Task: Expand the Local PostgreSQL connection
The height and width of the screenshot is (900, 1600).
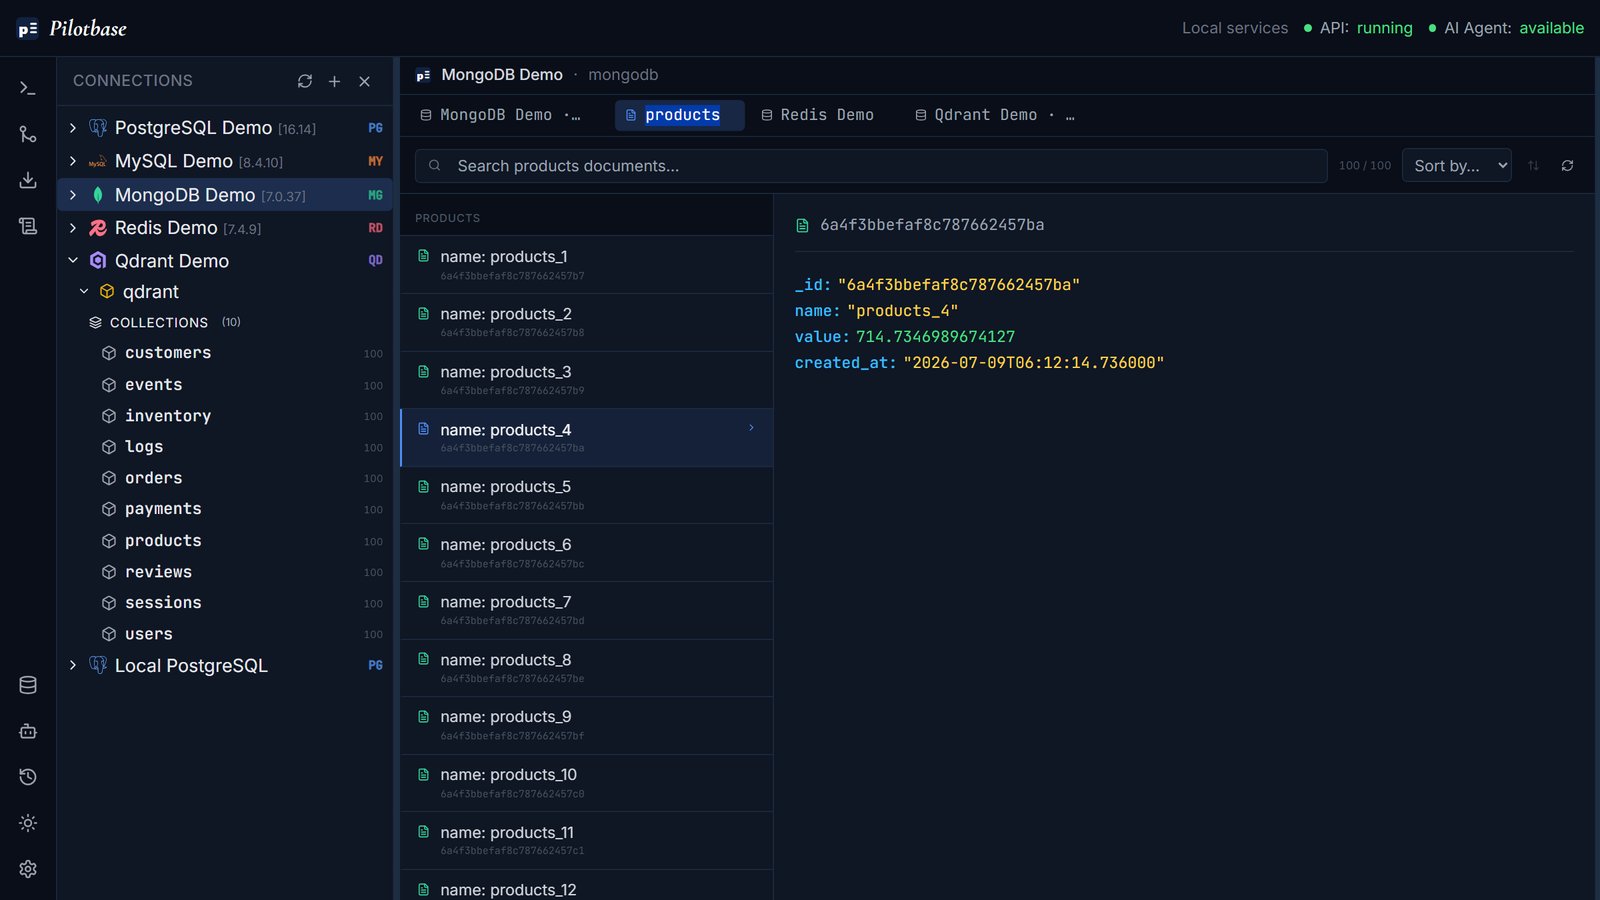Action: click(73, 665)
